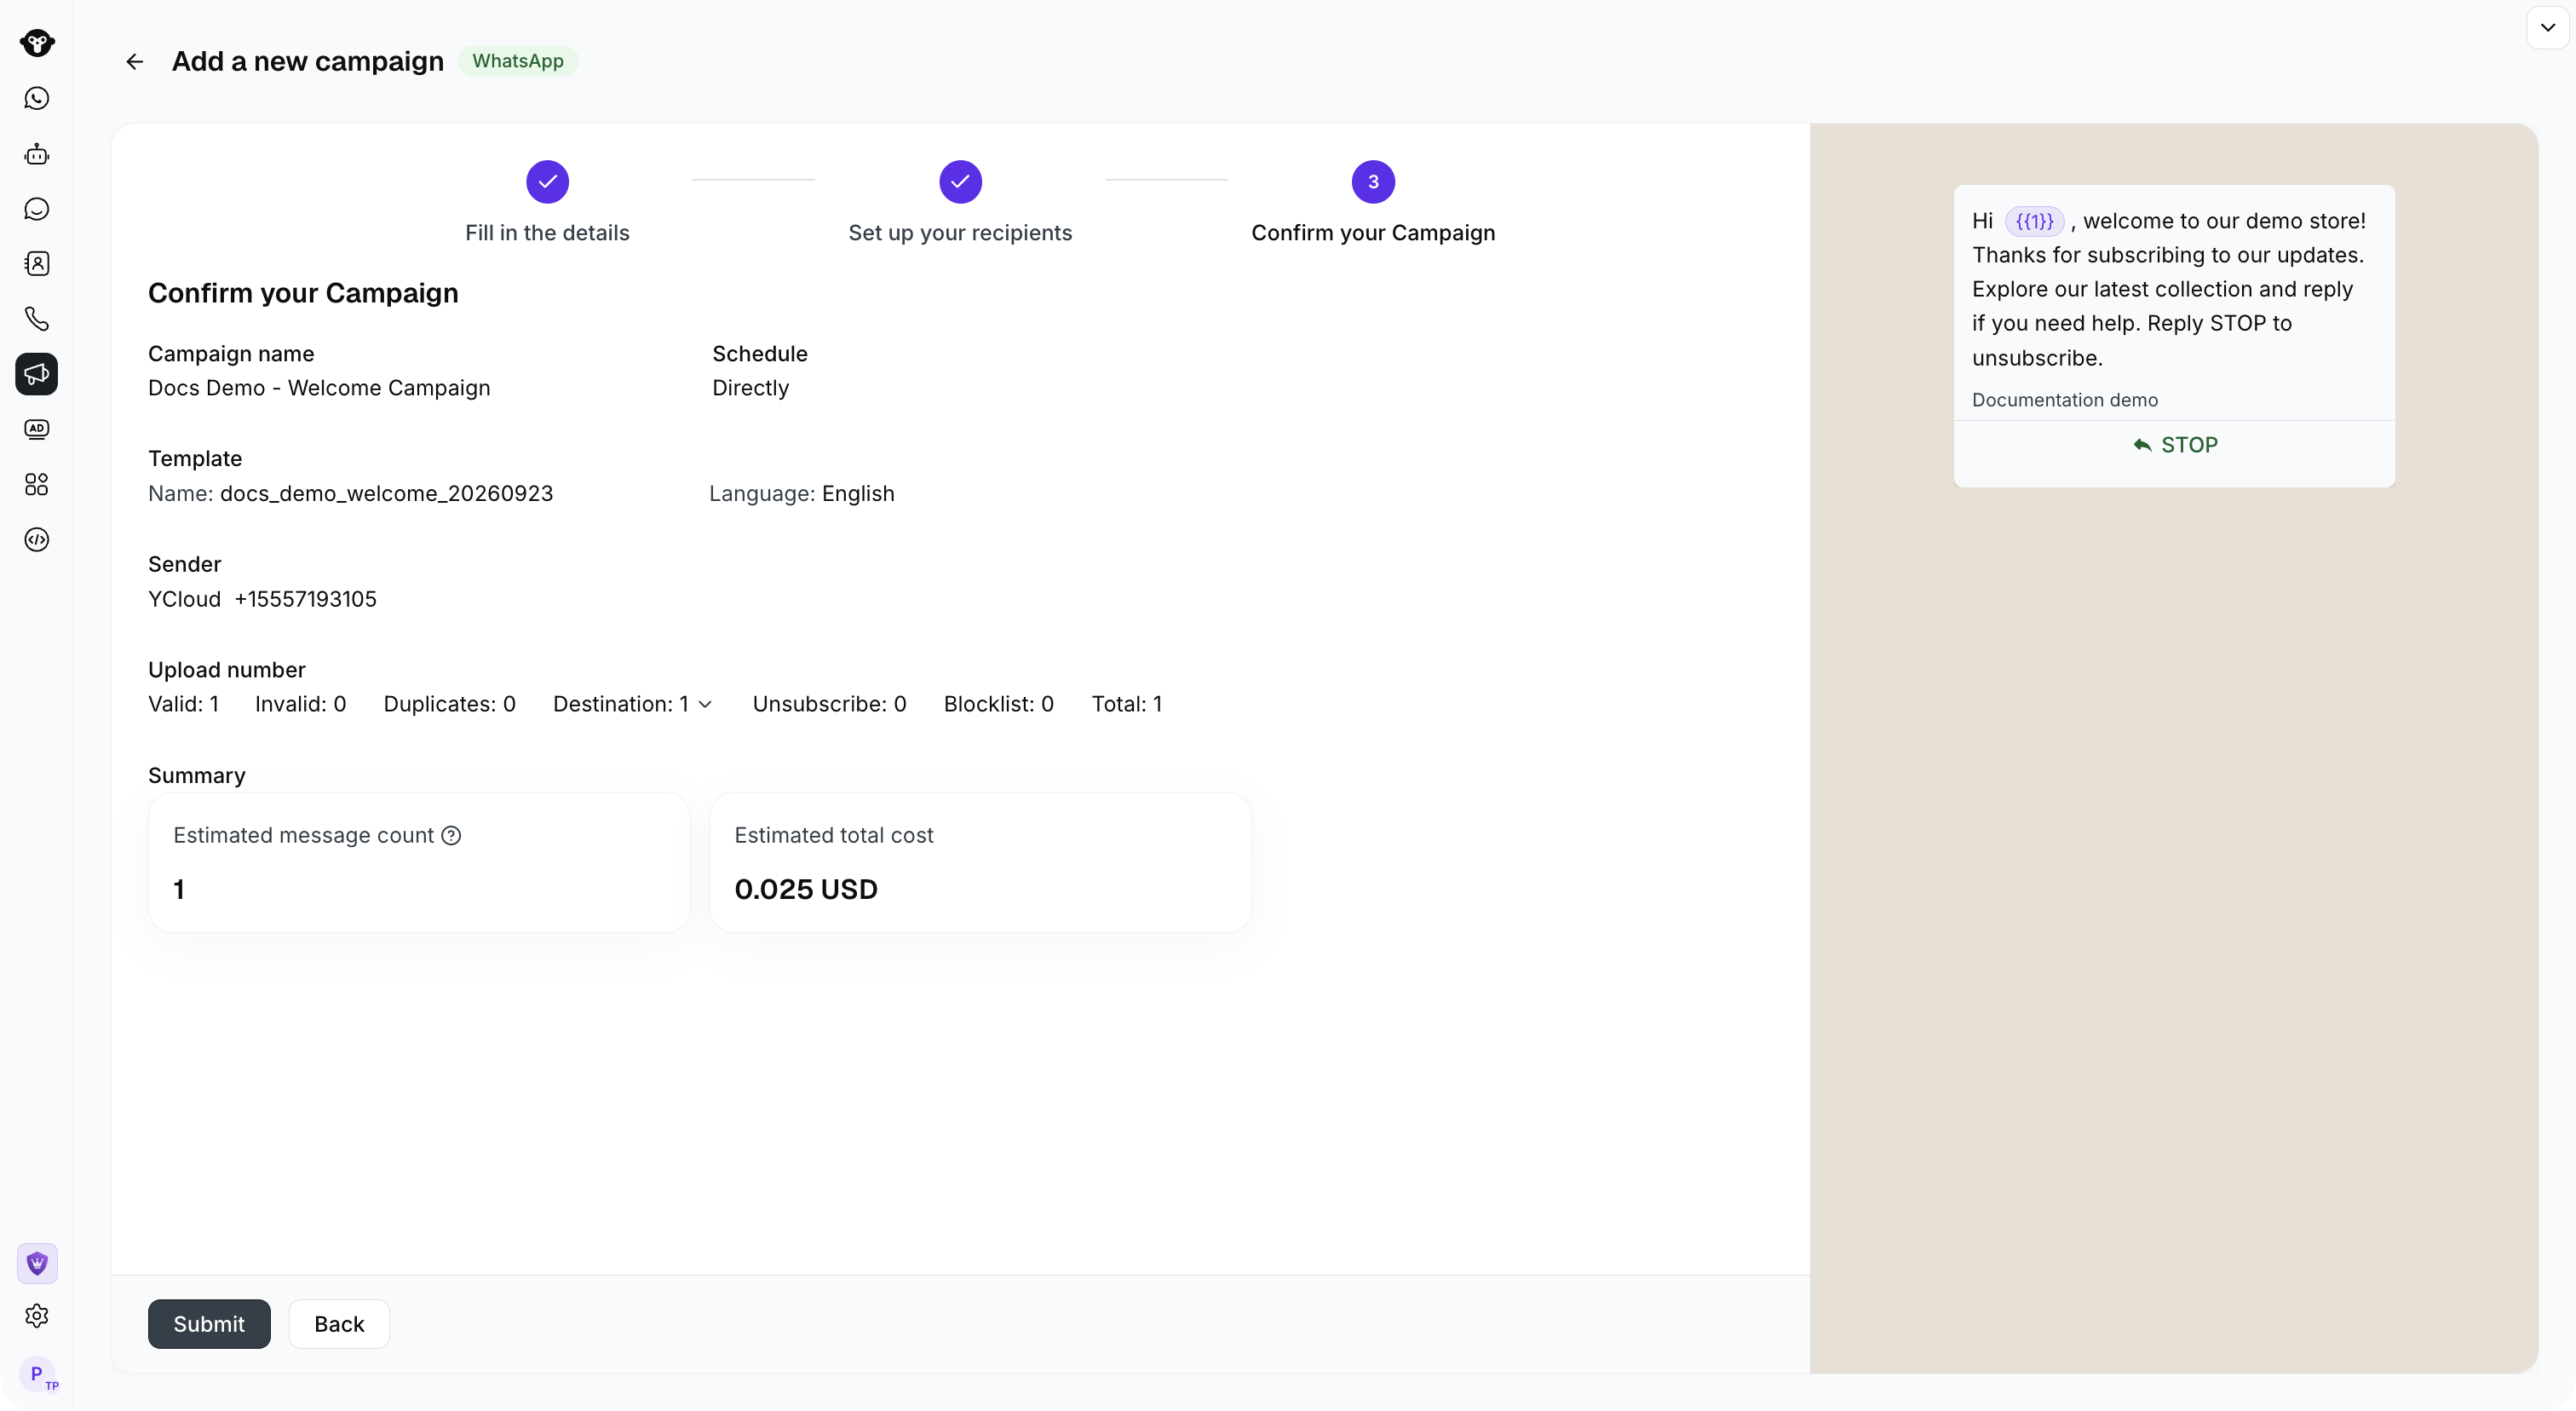
Task: Open the voice phone icon in sidebar
Action: click(x=37, y=319)
